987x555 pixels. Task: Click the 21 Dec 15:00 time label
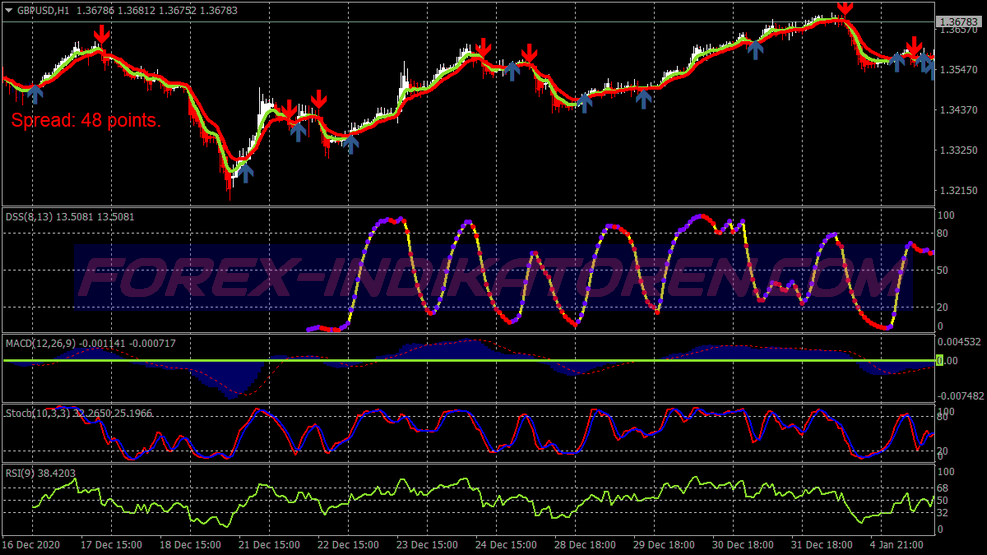(x=269, y=545)
